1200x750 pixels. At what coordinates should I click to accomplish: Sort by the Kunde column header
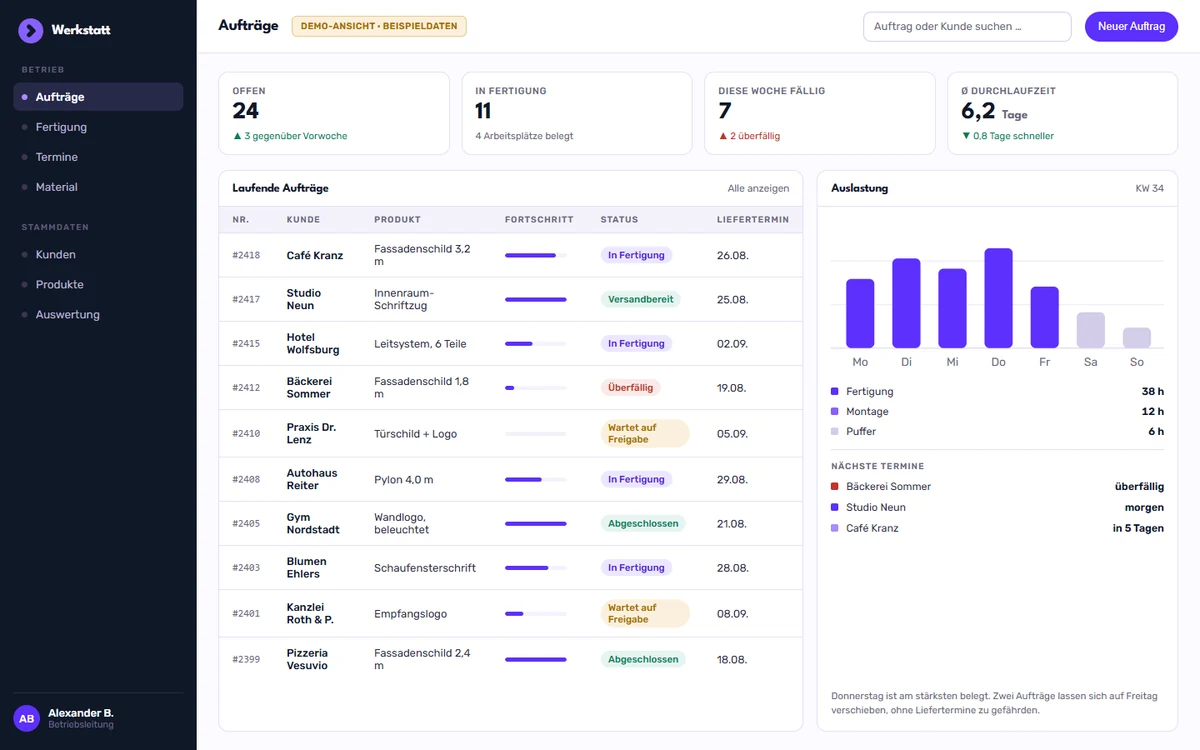(303, 219)
